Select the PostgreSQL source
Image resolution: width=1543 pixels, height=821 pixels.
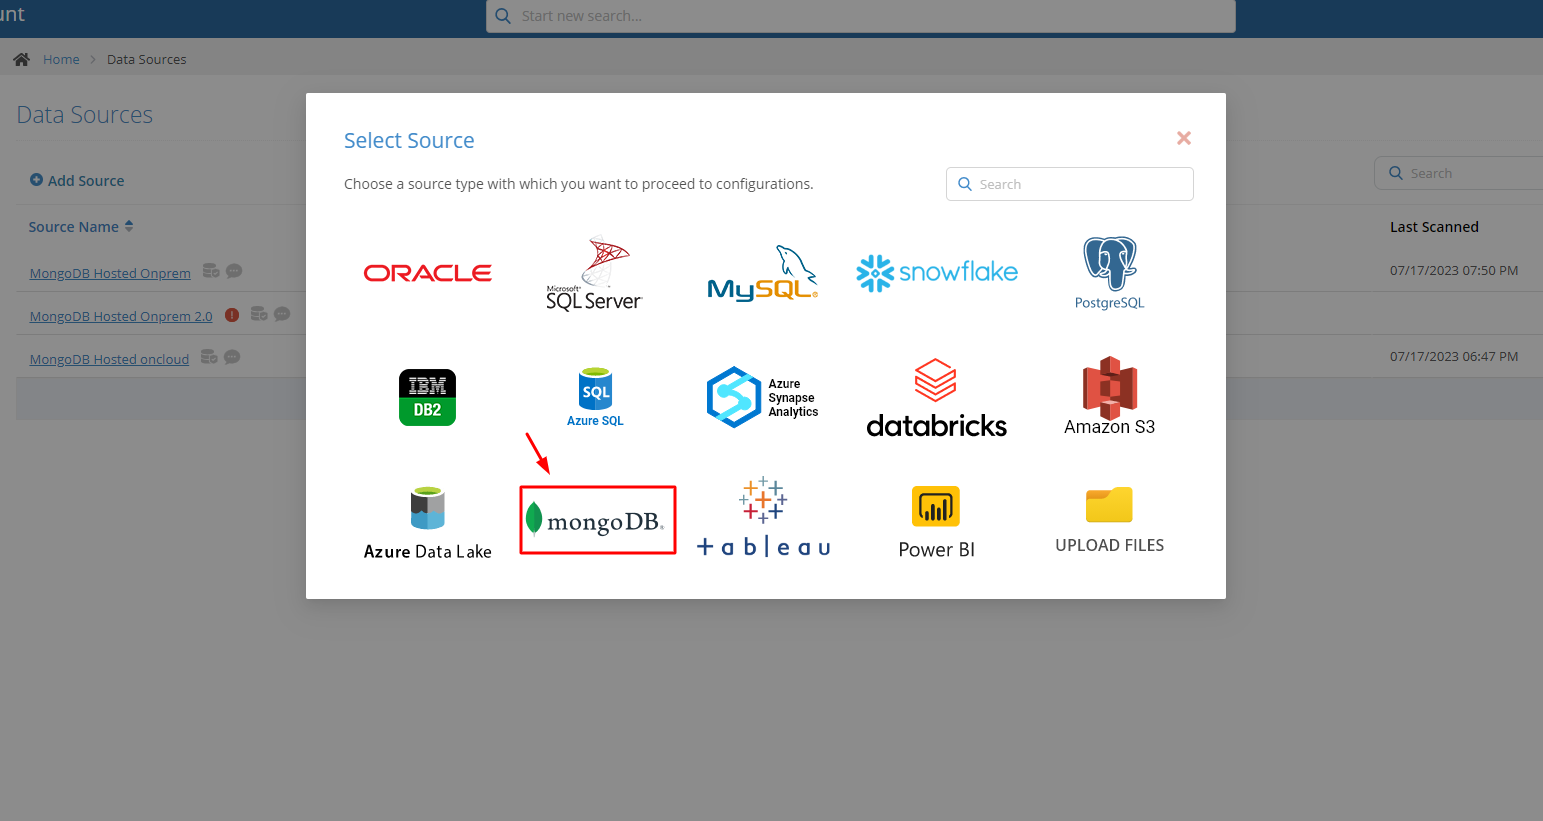click(x=1110, y=273)
